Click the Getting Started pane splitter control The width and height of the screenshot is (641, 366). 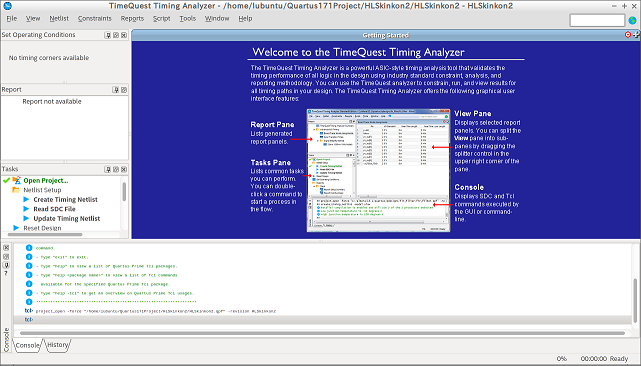636,35
